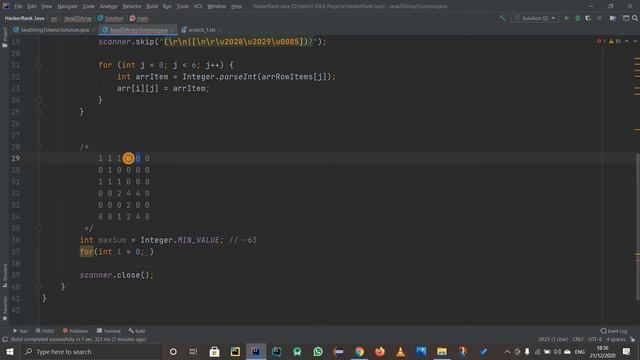This screenshot has height=360, width=640.
Task: Open the Solution (2) run configuration dropdown
Action: 535,18
